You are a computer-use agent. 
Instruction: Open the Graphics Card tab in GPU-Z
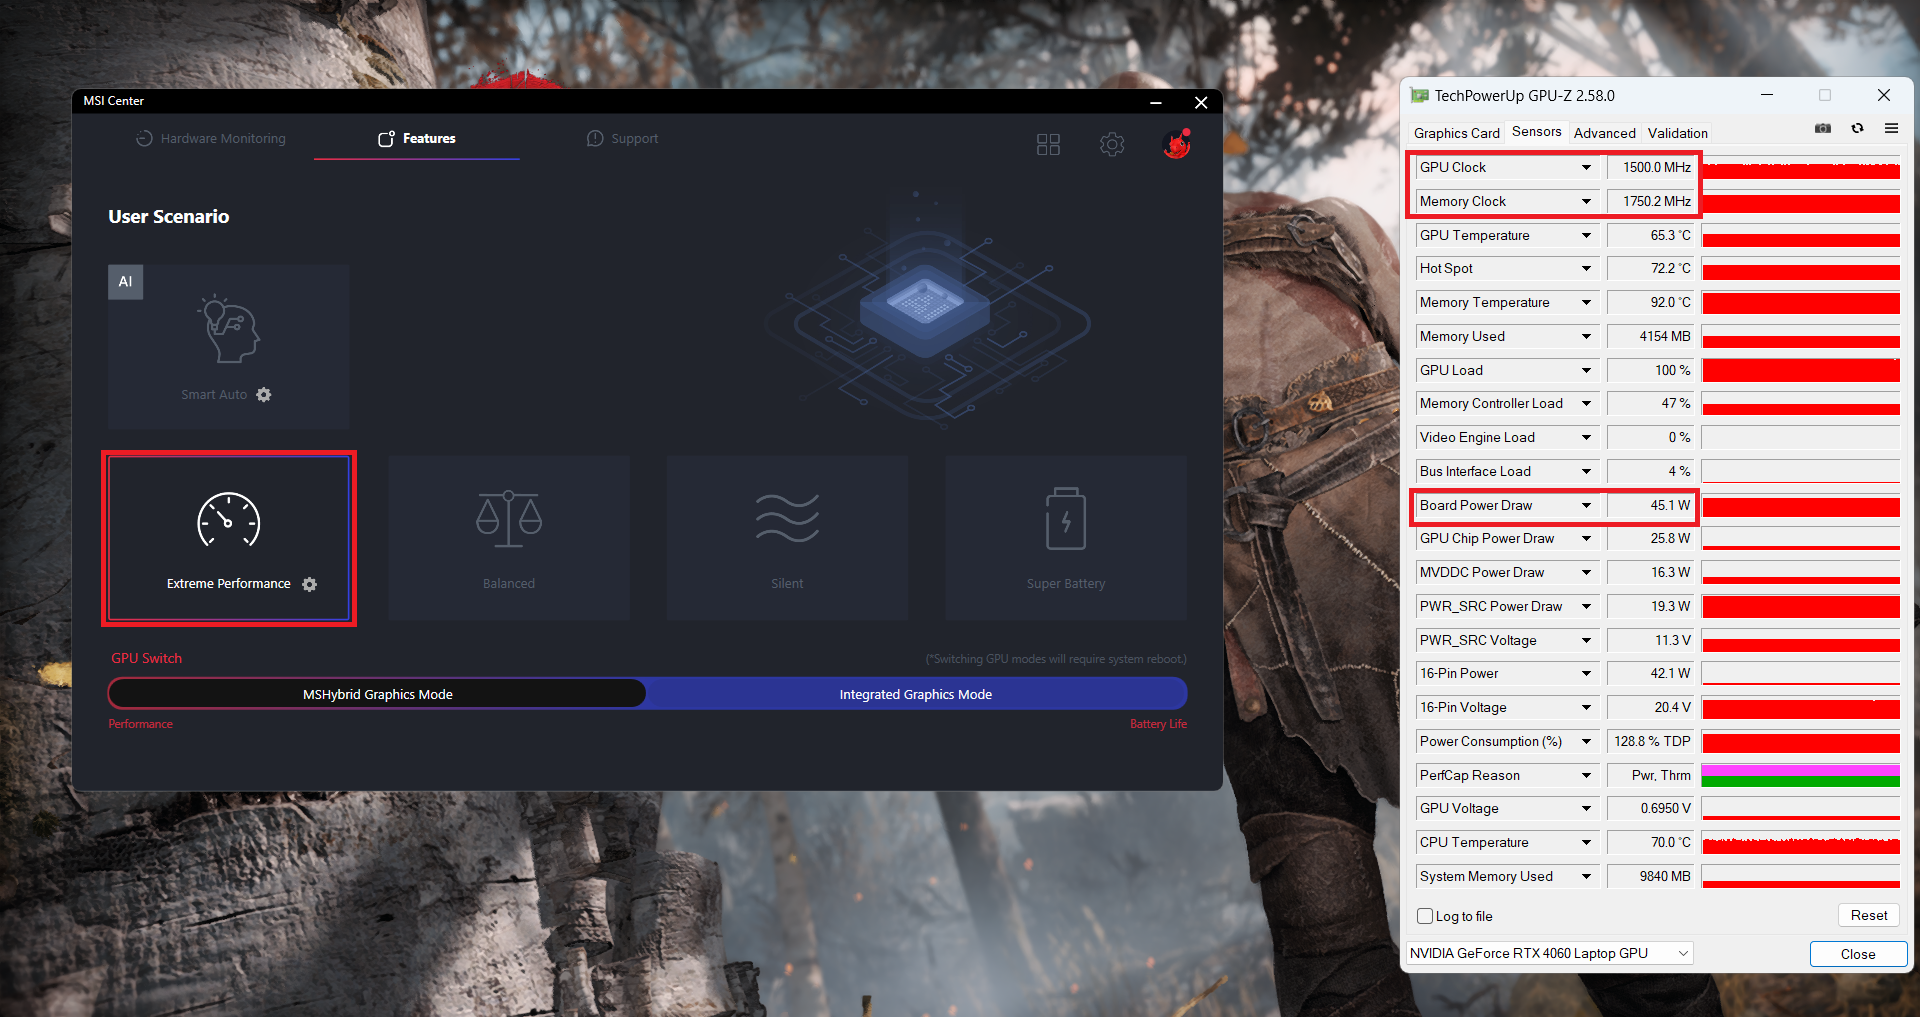tap(1456, 133)
